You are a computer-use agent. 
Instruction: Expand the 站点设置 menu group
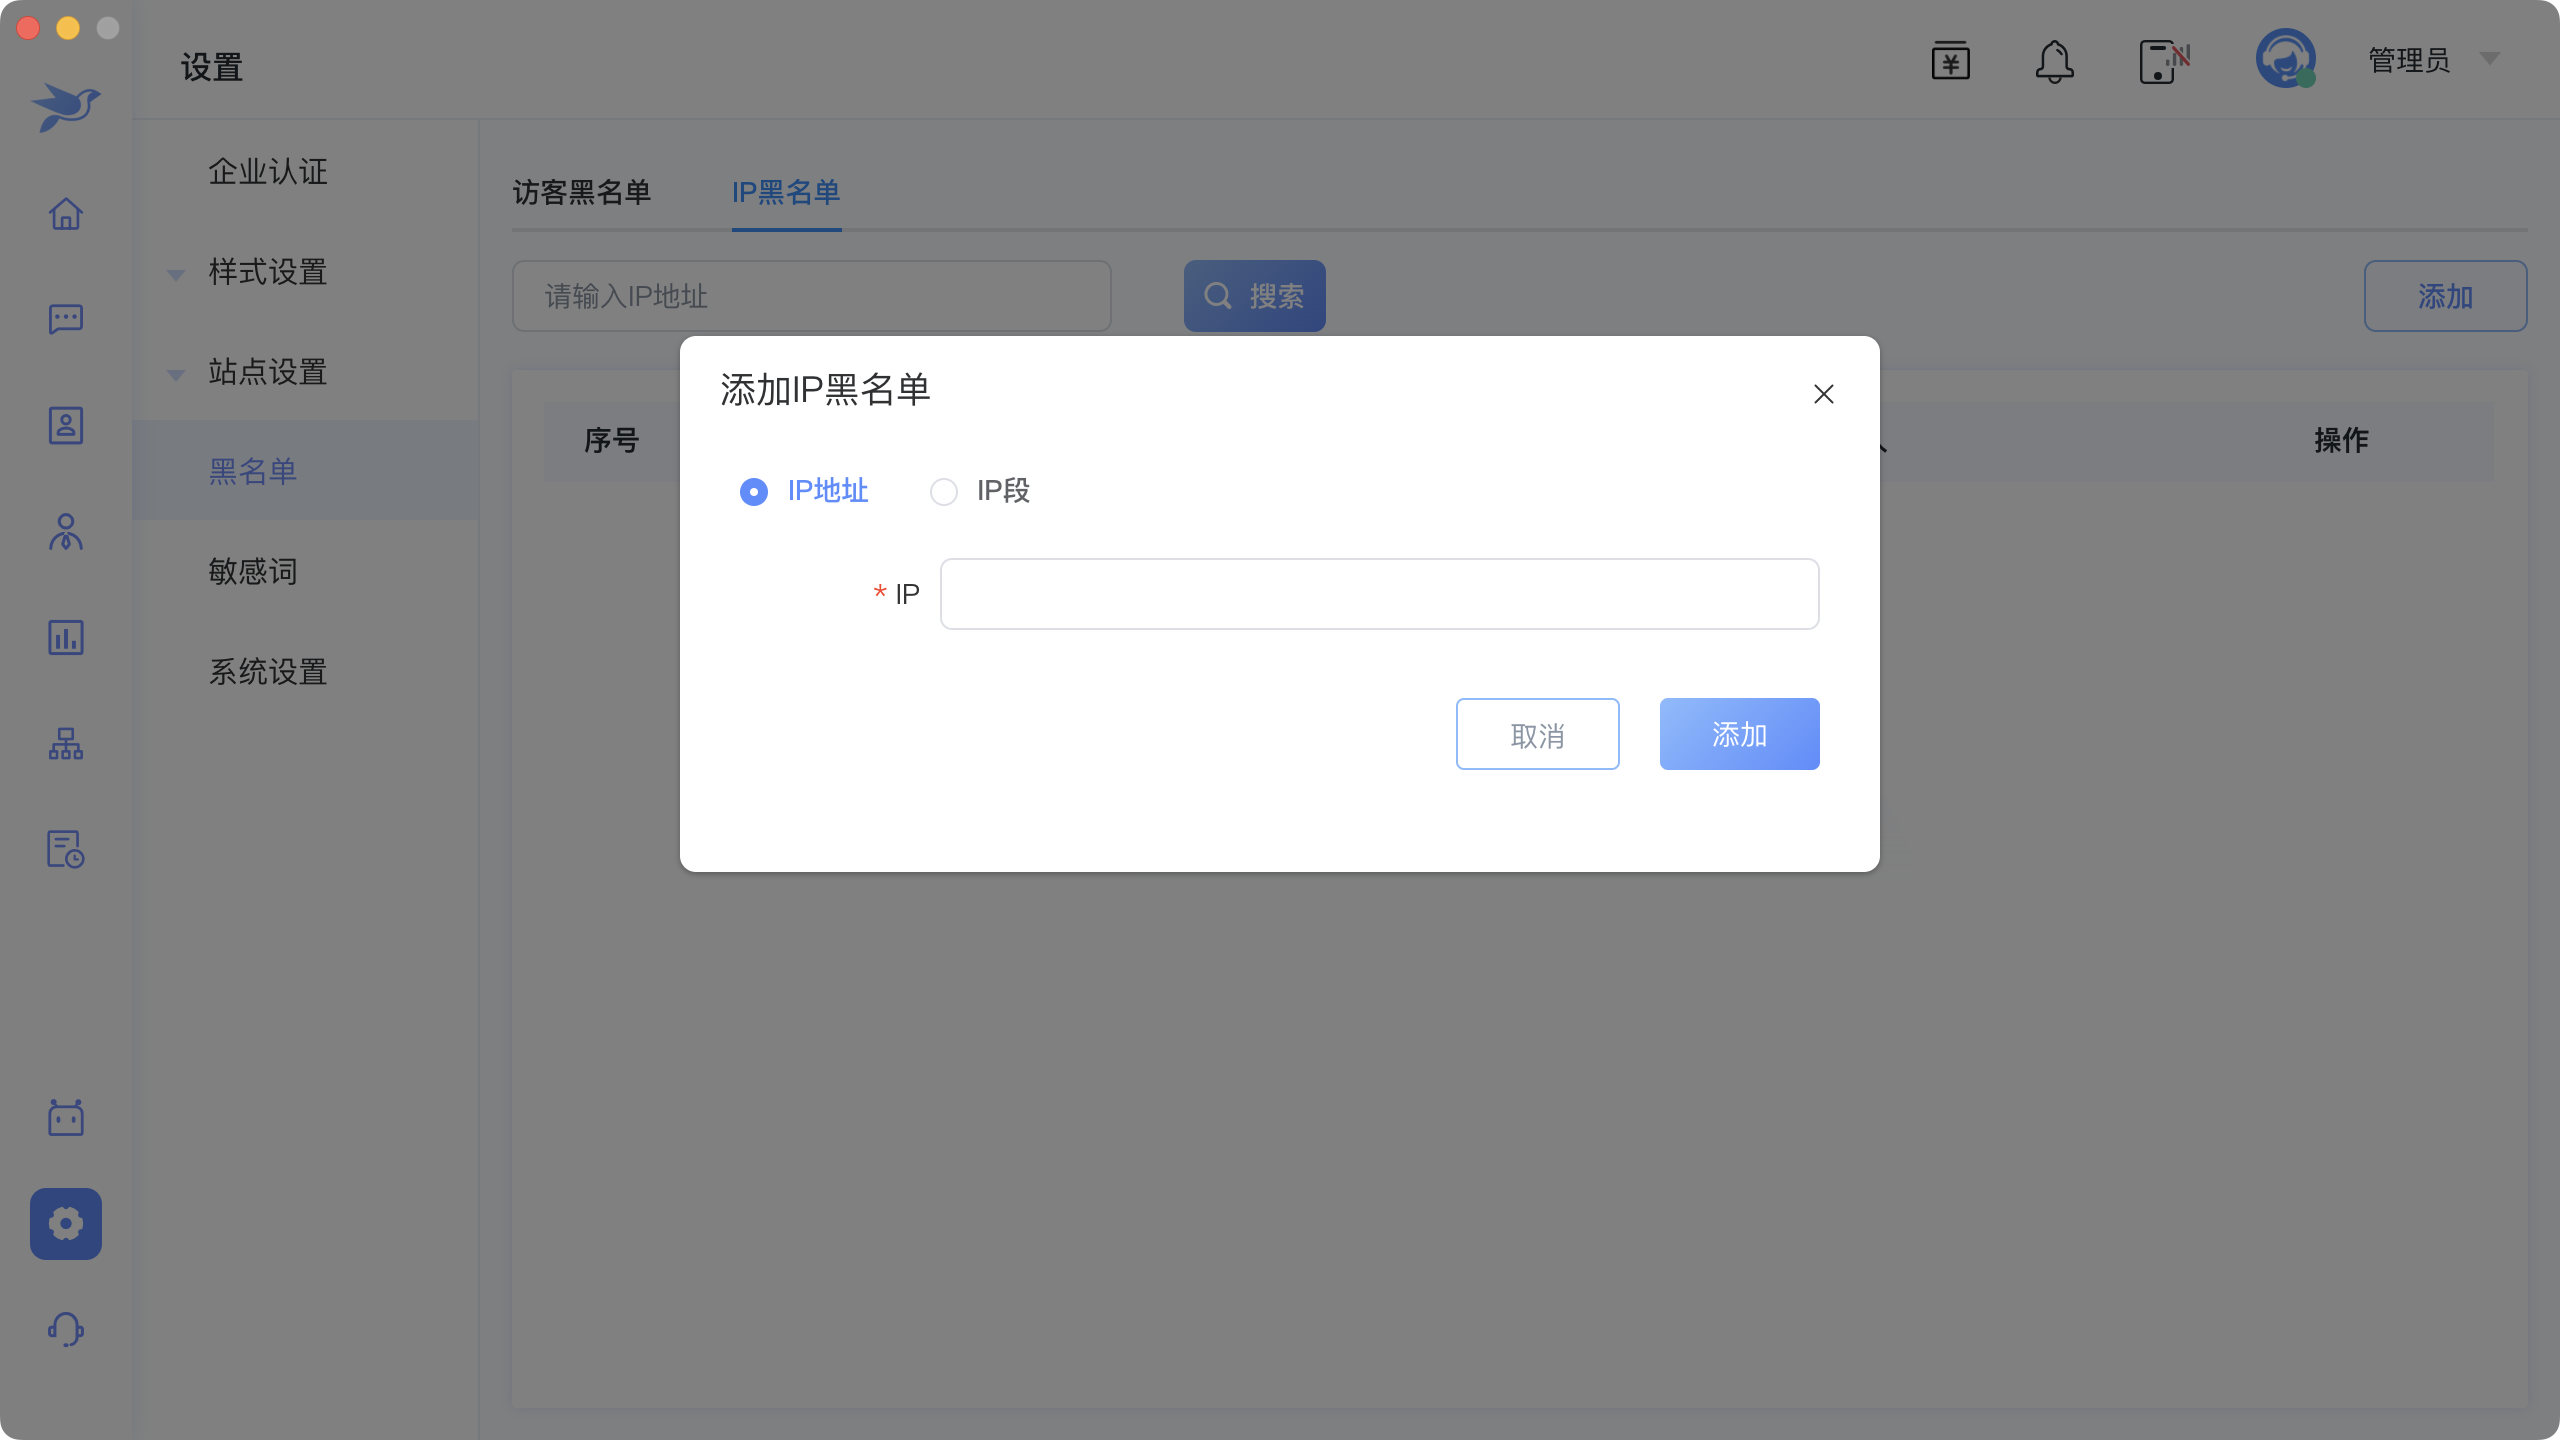tap(267, 372)
